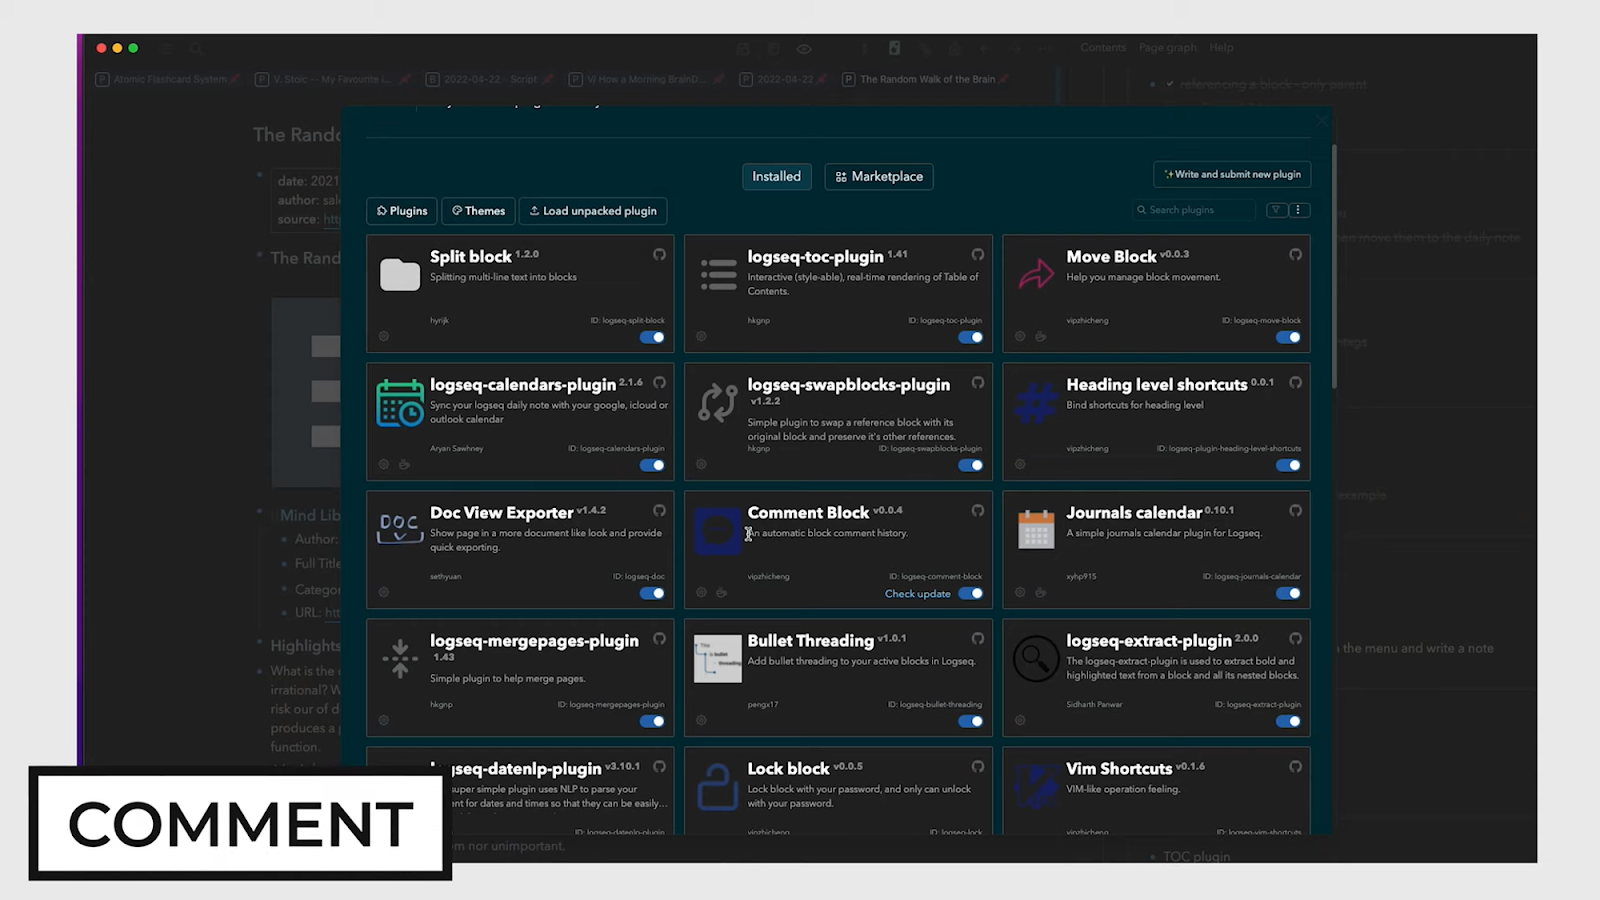The image size is (1600, 900).
Task: Click the Search plugins input field
Action: point(1194,210)
